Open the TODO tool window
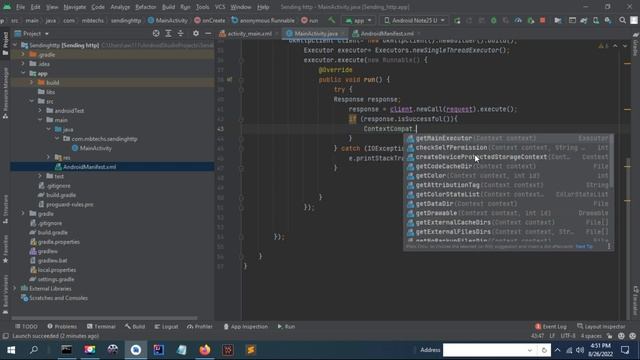Viewport: 640px width, 360px height. point(26,327)
